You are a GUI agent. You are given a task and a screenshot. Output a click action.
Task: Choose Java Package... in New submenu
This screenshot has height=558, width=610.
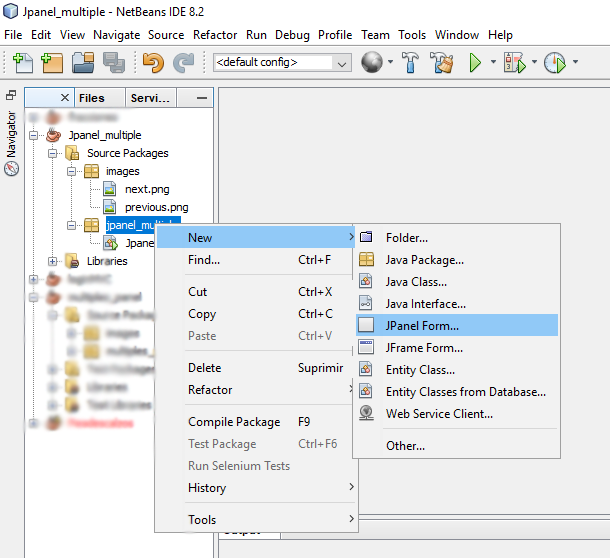(457, 260)
